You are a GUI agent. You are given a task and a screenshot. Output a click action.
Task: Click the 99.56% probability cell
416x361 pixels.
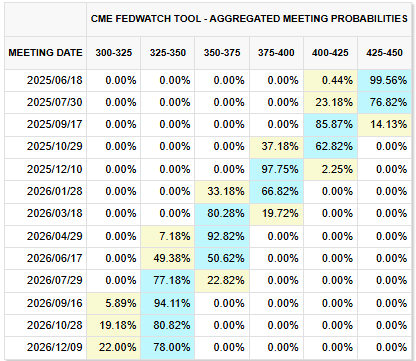[385, 80]
